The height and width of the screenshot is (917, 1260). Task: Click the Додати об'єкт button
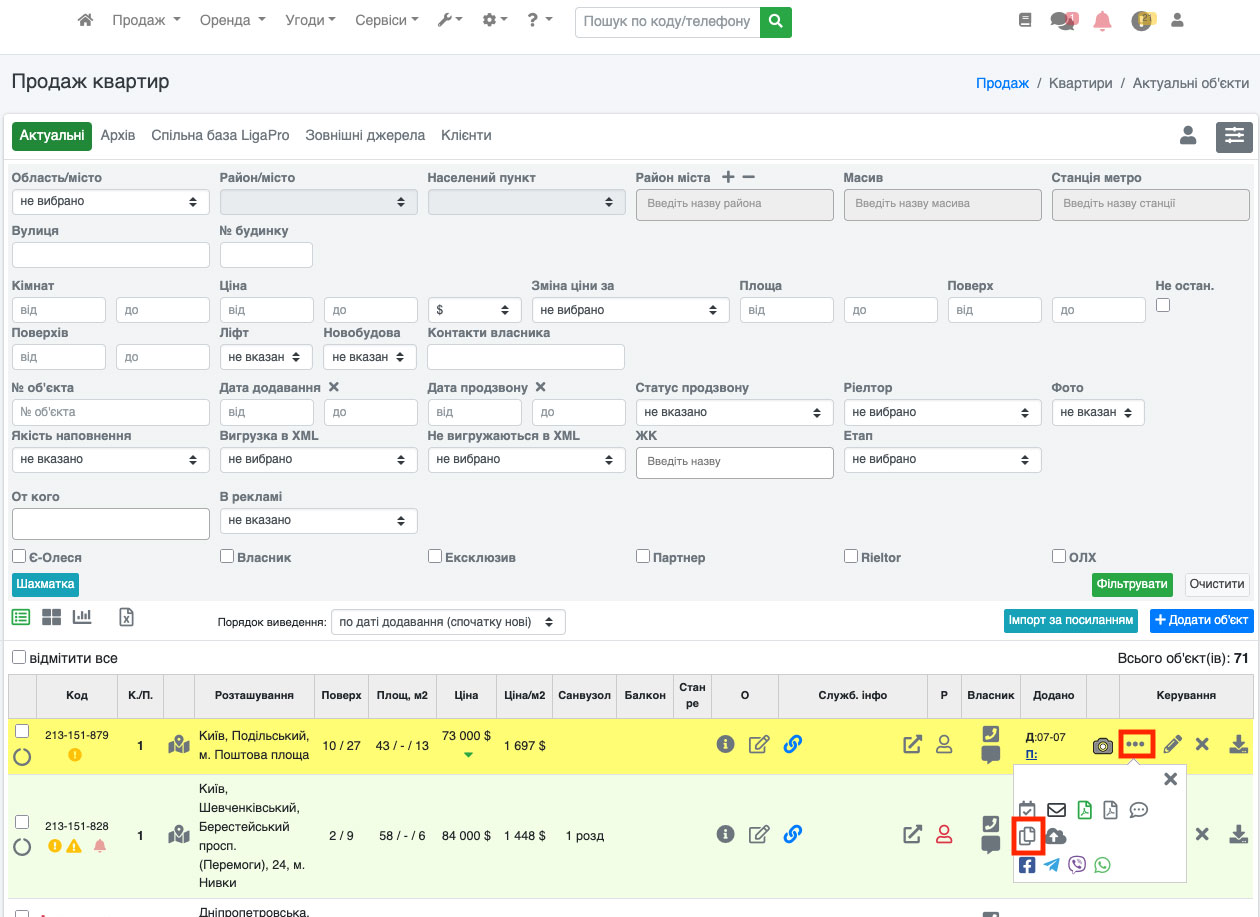point(1201,620)
